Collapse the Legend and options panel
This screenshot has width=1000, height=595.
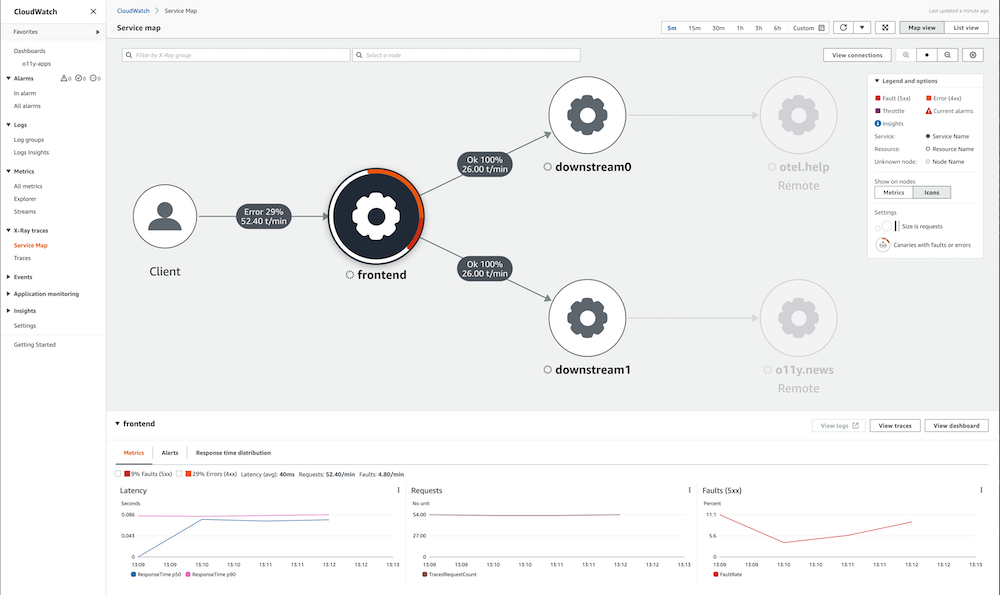click(878, 81)
